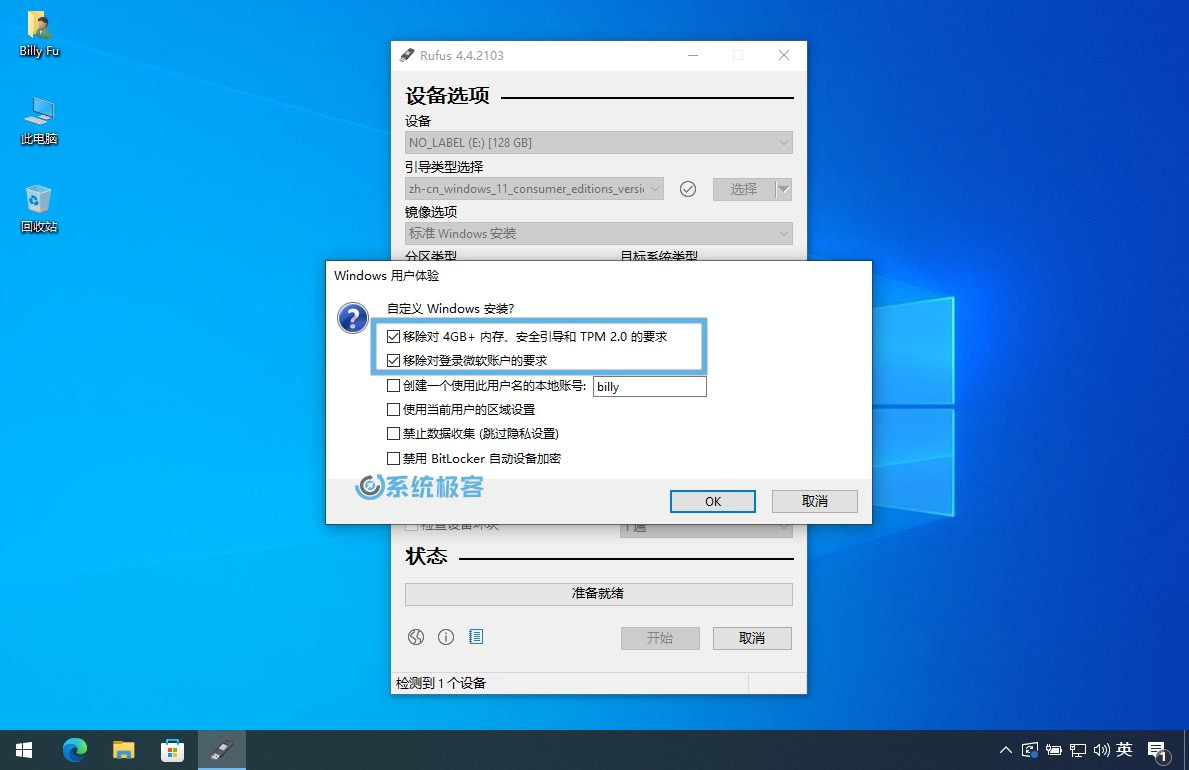
Task: Cancel the Windows 用户体验 dialog
Action: pyautogui.click(x=814, y=501)
